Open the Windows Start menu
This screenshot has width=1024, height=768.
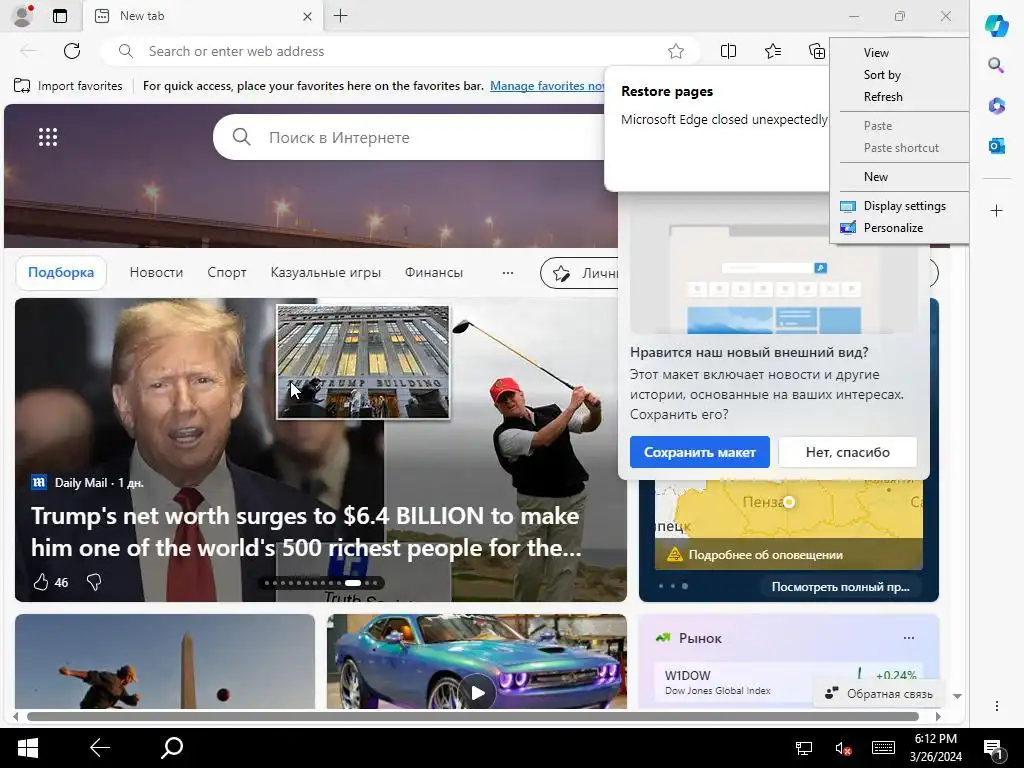(x=27, y=748)
